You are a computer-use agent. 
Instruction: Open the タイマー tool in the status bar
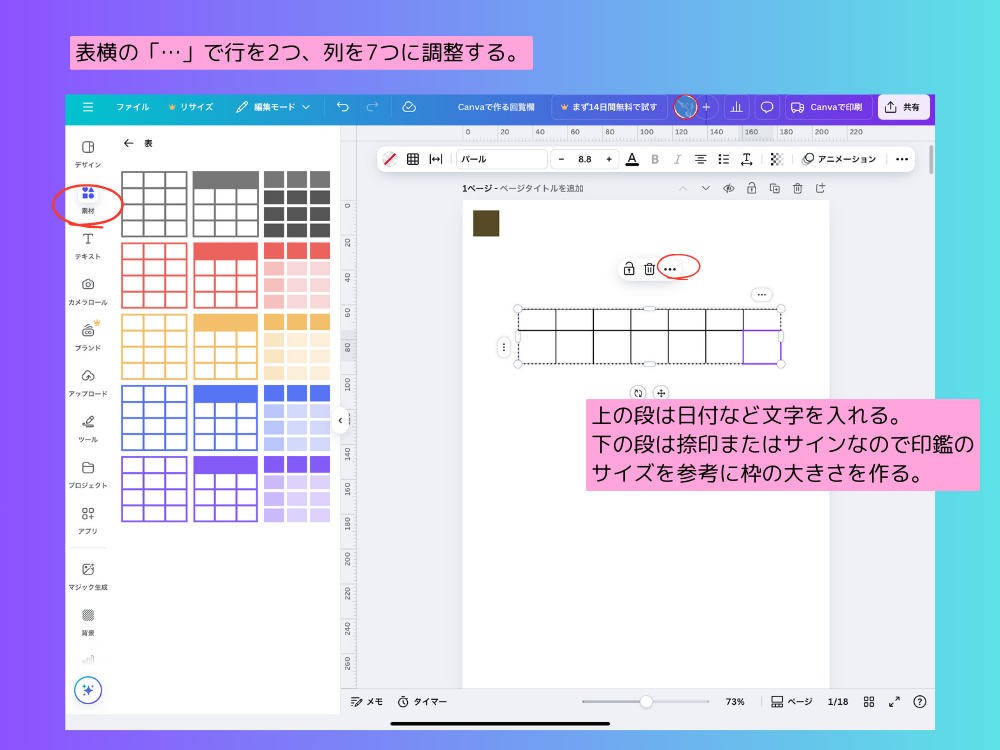point(424,701)
